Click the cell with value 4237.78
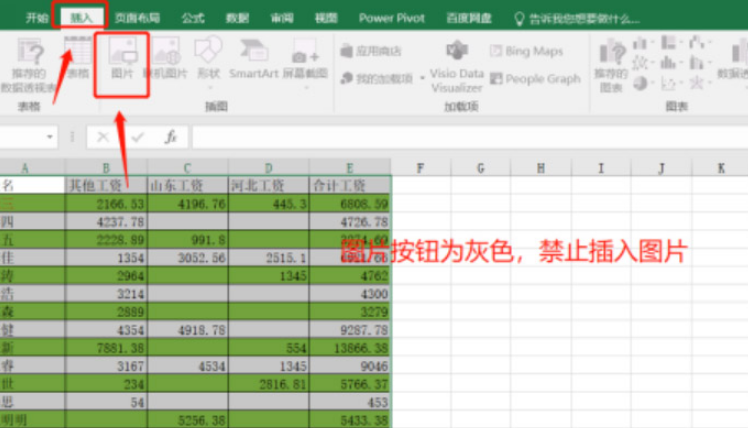This screenshot has height=428, width=748. pyautogui.click(x=106, y=222)
